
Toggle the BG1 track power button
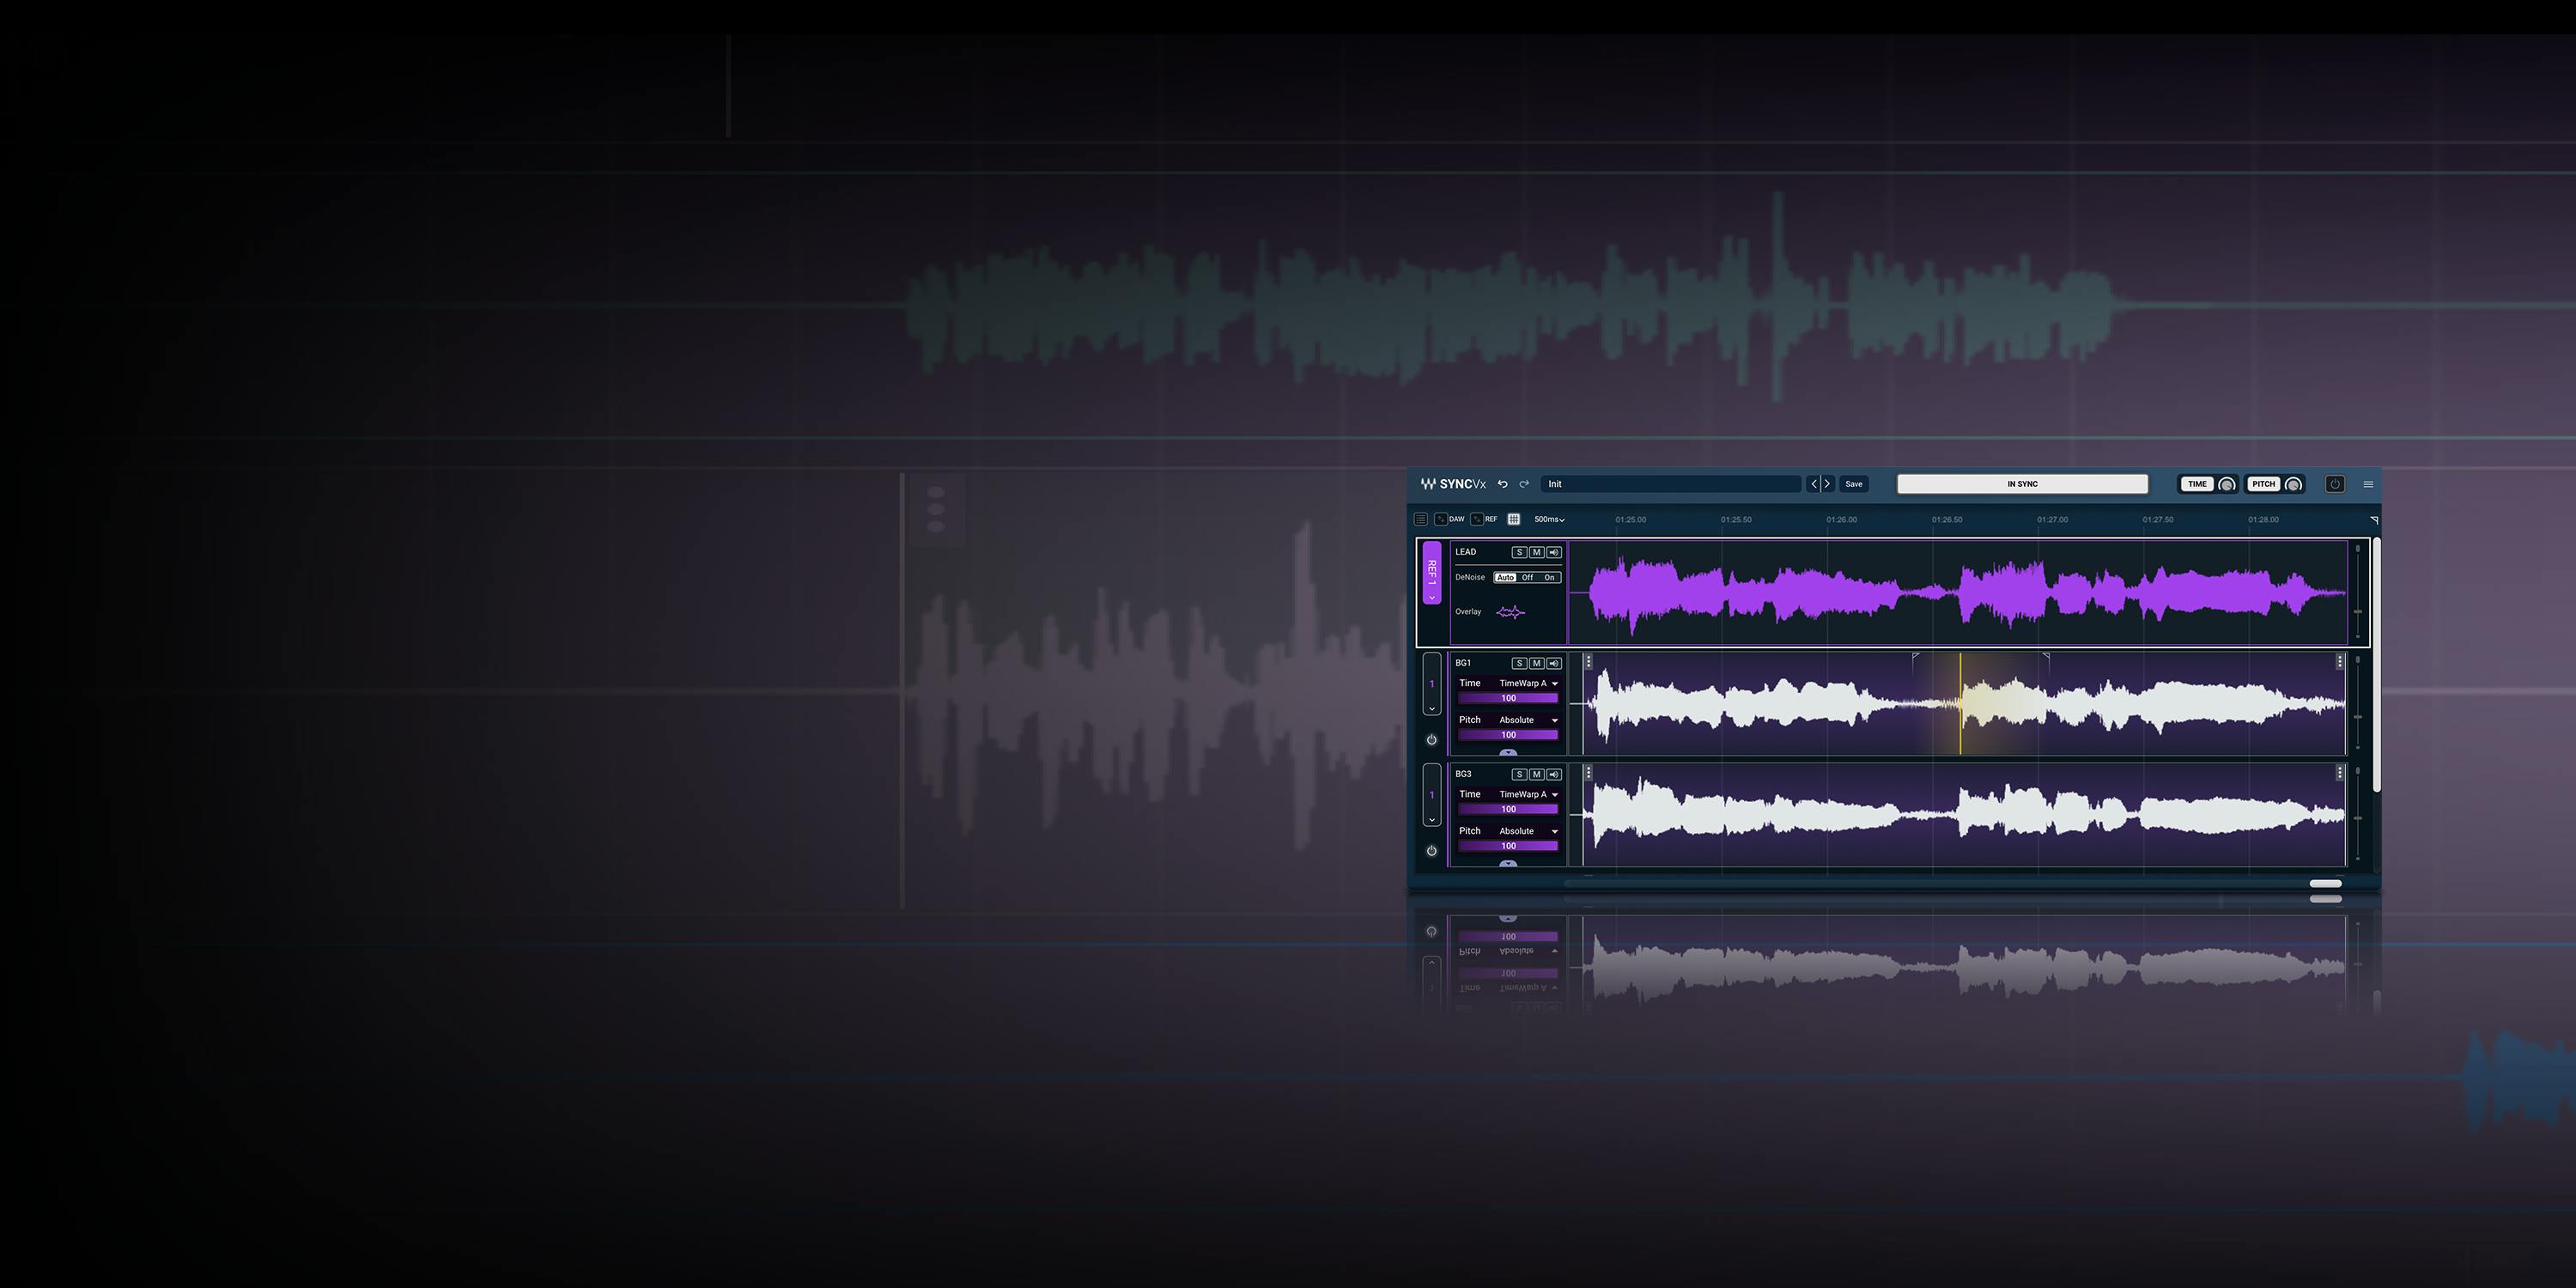pos(1431,740)
